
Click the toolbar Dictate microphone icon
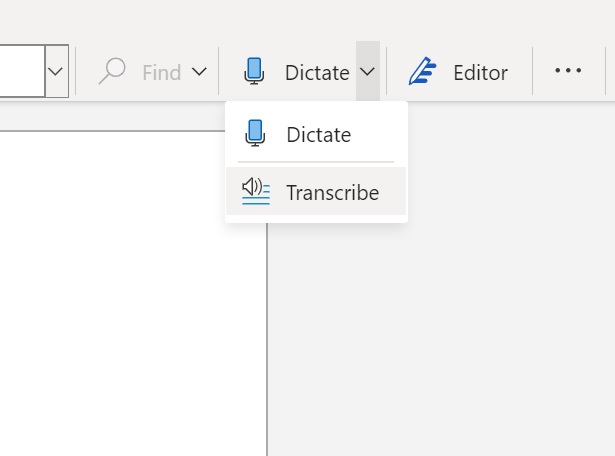coord(254,71)
